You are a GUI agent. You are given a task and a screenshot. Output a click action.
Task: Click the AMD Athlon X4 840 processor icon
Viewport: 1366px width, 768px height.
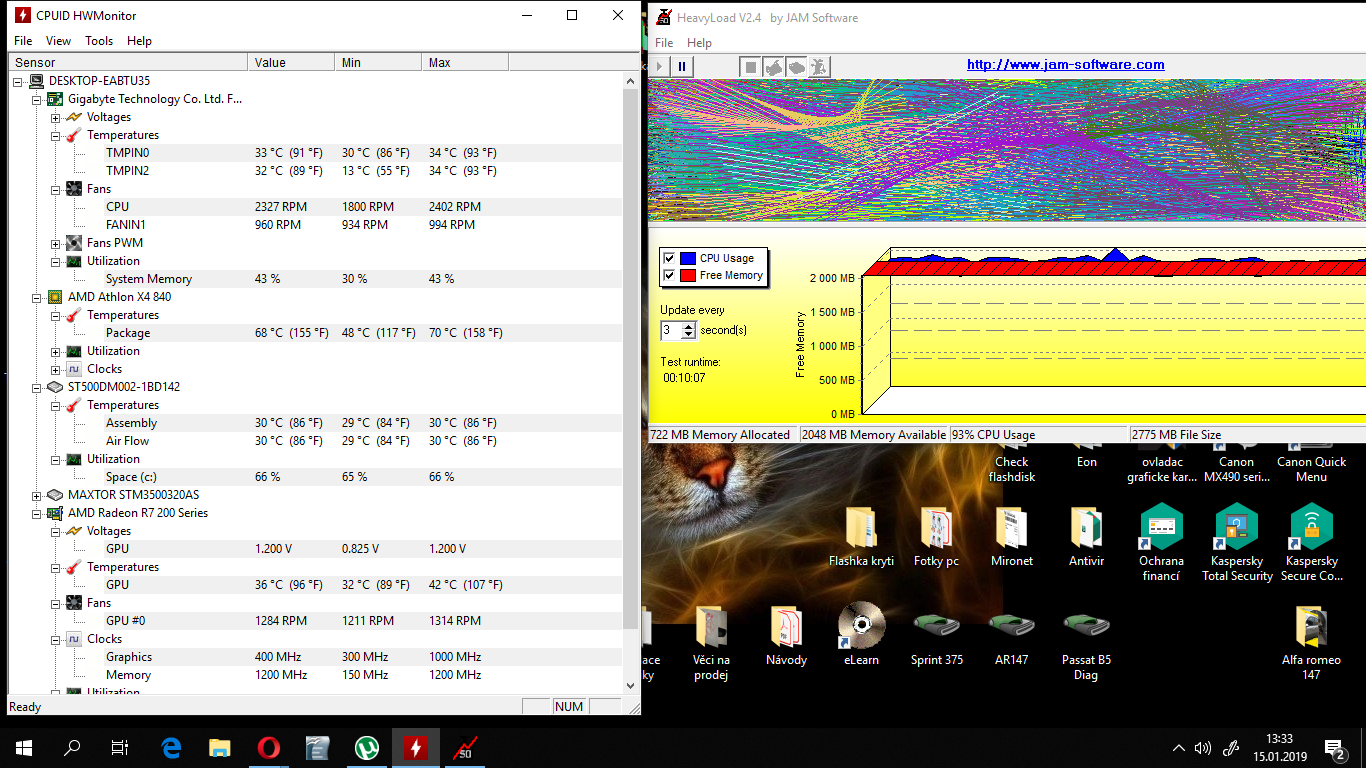(54, 297)
